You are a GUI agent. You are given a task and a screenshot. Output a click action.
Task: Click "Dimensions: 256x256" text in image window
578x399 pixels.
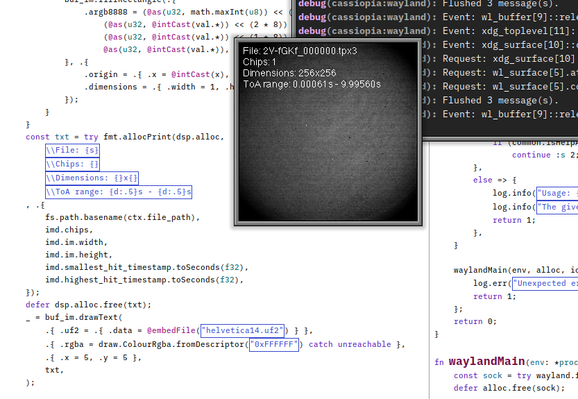pos(289,73)
